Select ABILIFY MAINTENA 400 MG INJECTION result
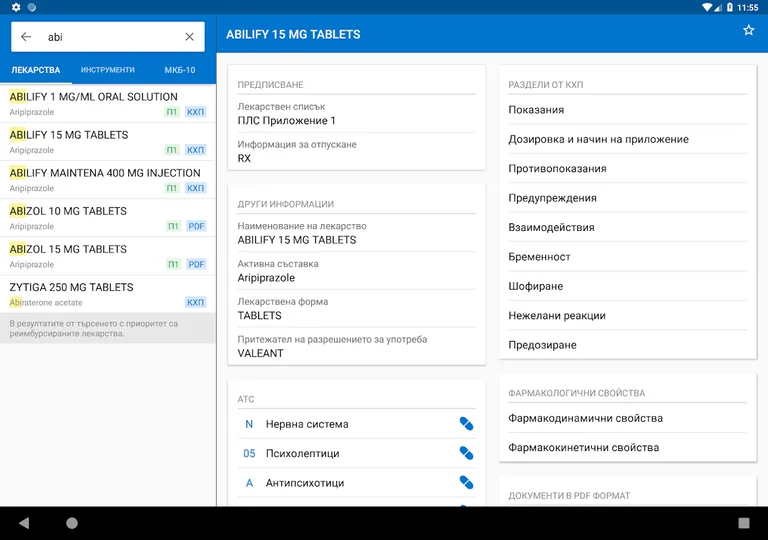 pyautogui.click(x=108, y=180)
